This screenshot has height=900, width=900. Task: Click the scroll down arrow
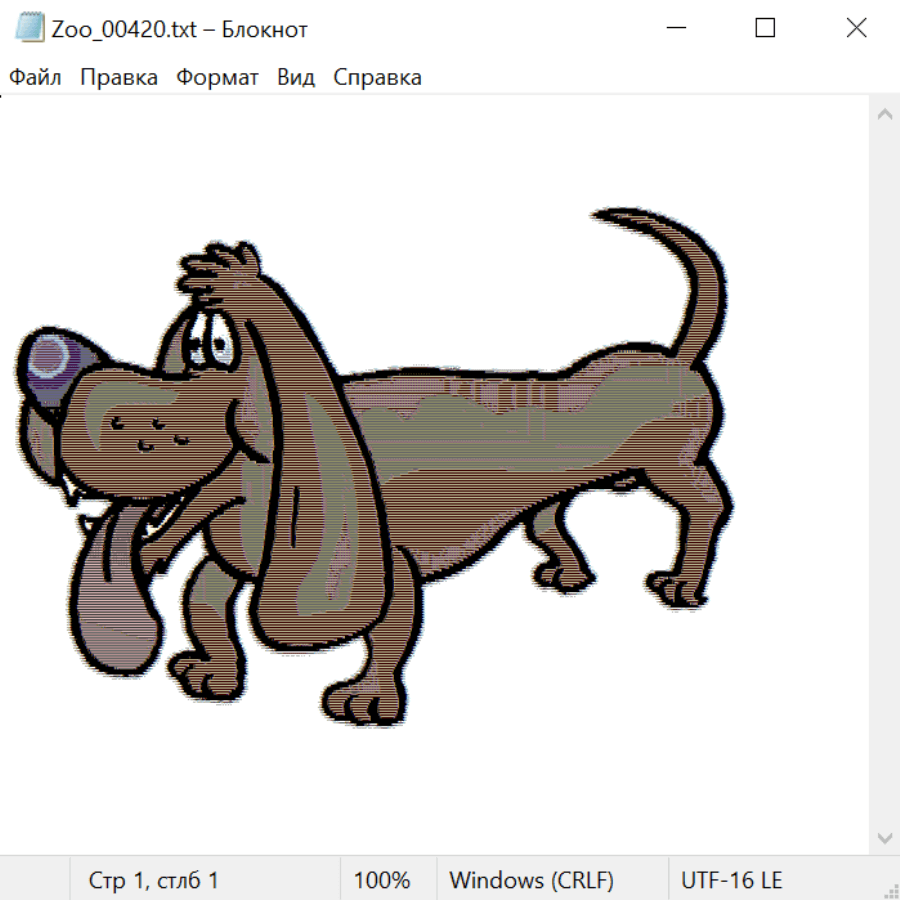pos(884,837)
